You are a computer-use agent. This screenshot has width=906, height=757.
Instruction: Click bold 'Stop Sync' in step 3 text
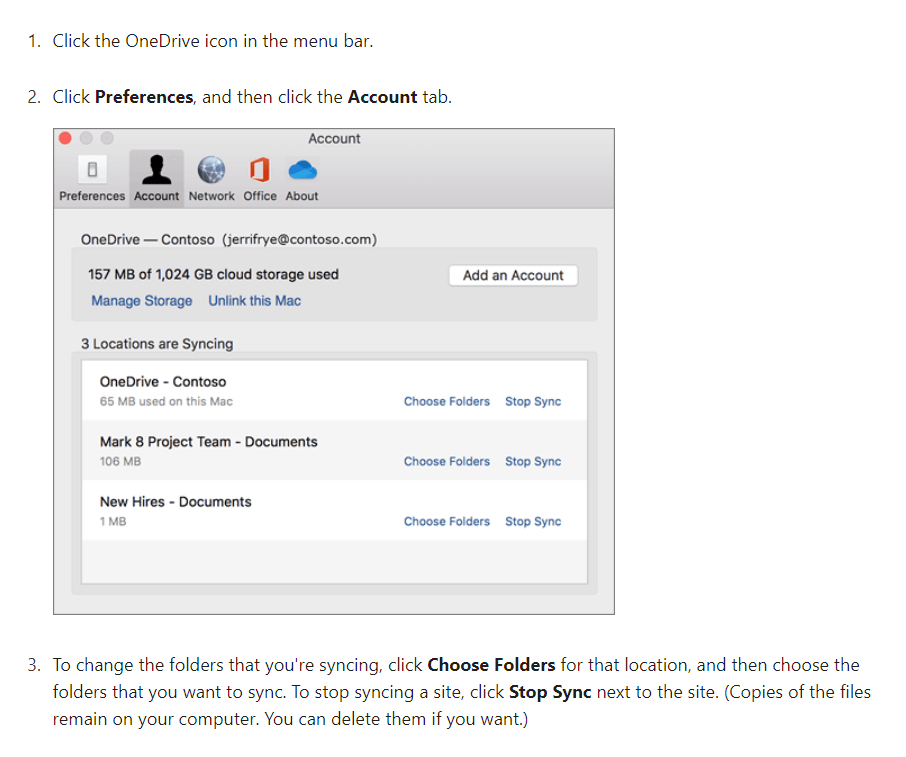pos(550,692)
